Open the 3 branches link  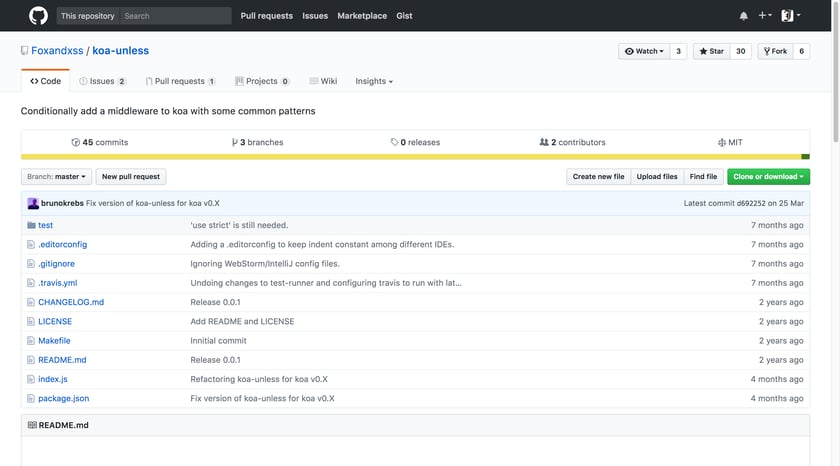(257, 142)
